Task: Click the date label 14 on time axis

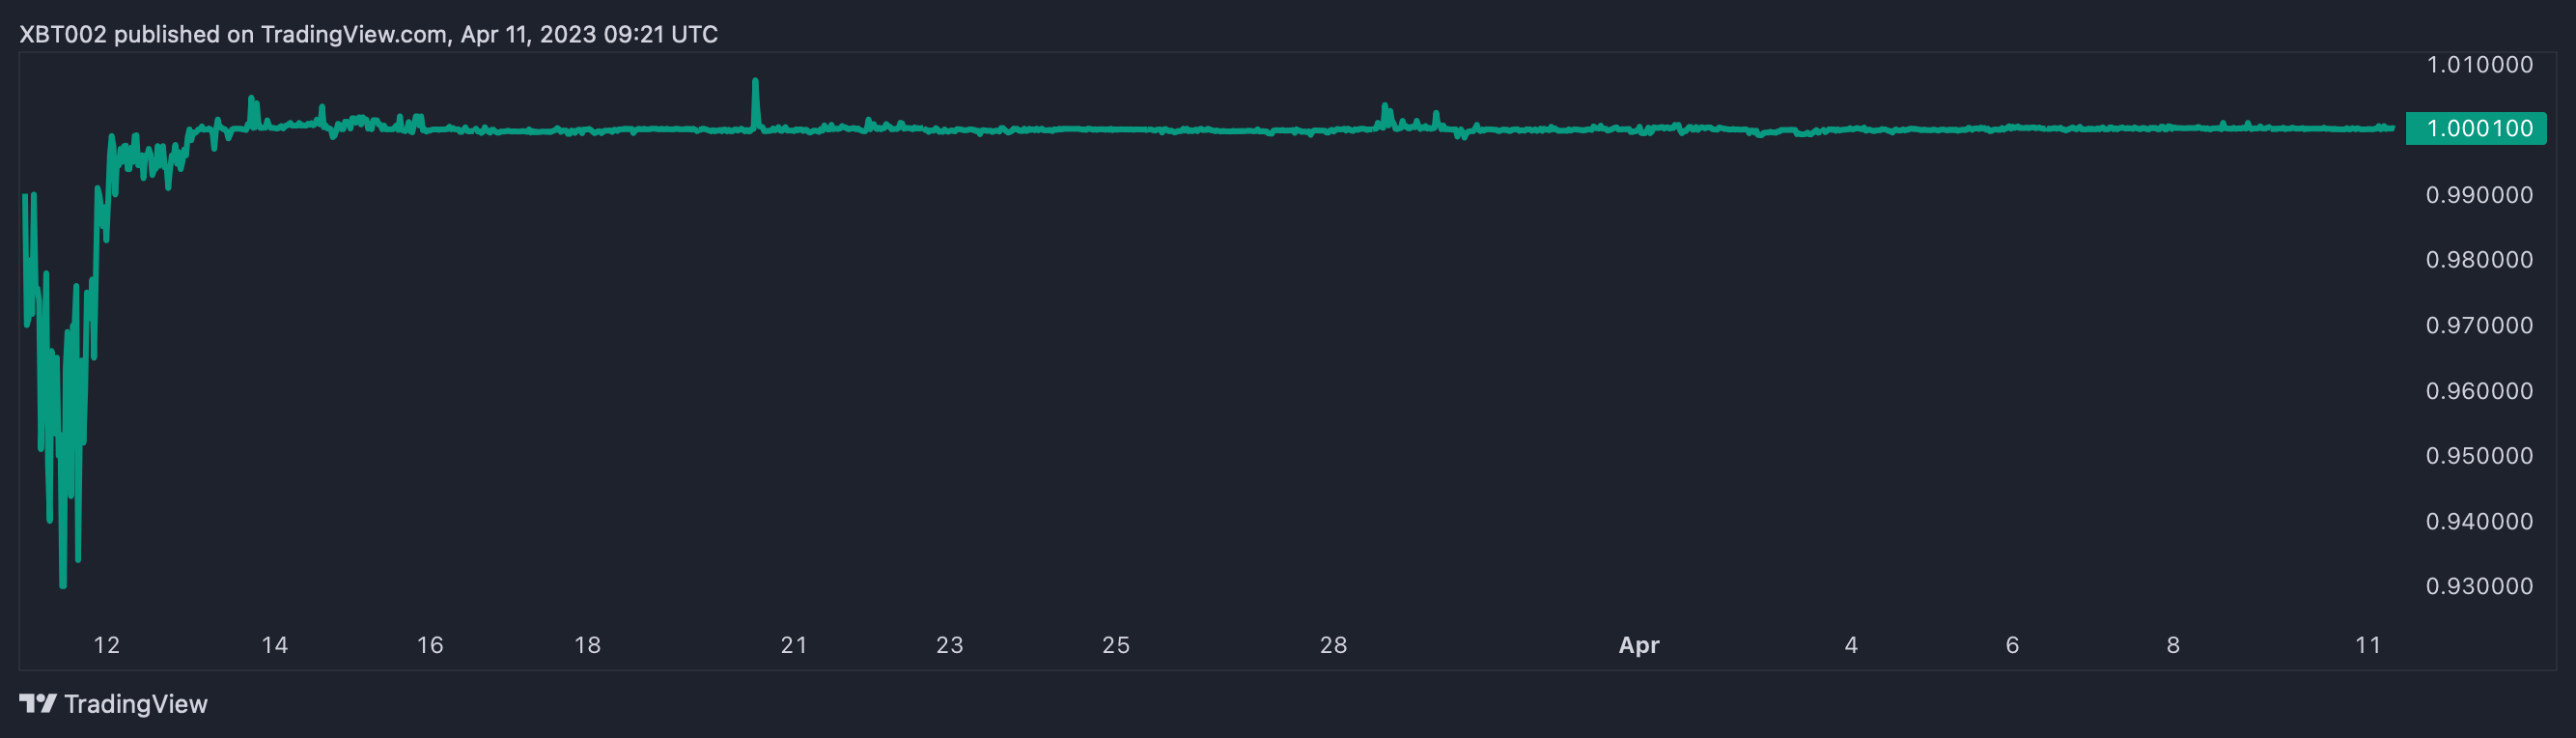Action: [x=275, y=645]
